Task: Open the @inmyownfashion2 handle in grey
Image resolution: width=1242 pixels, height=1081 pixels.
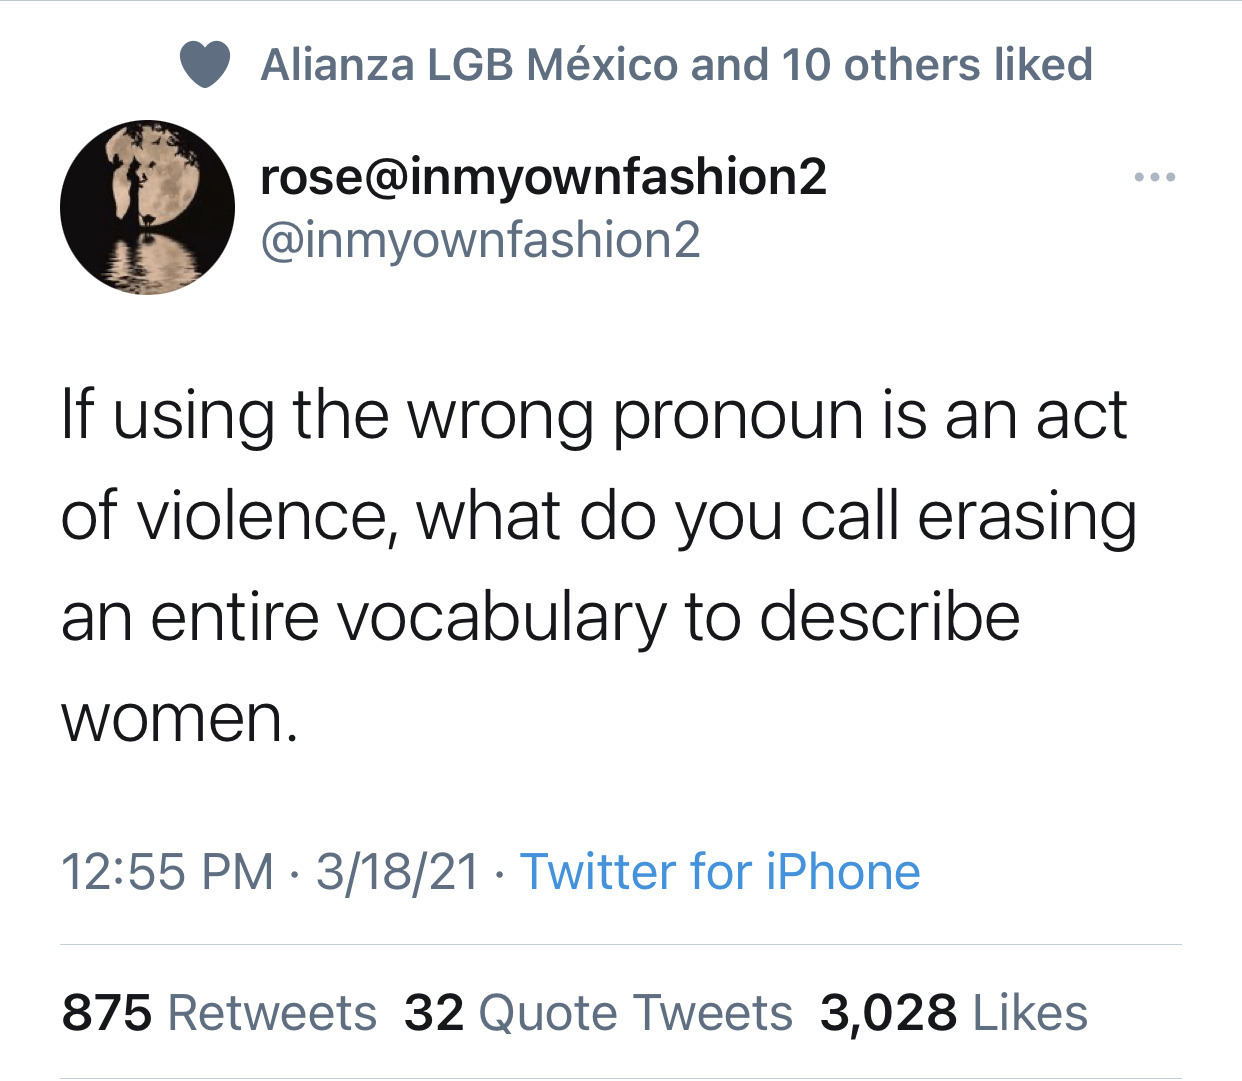Action: [480, 241]
